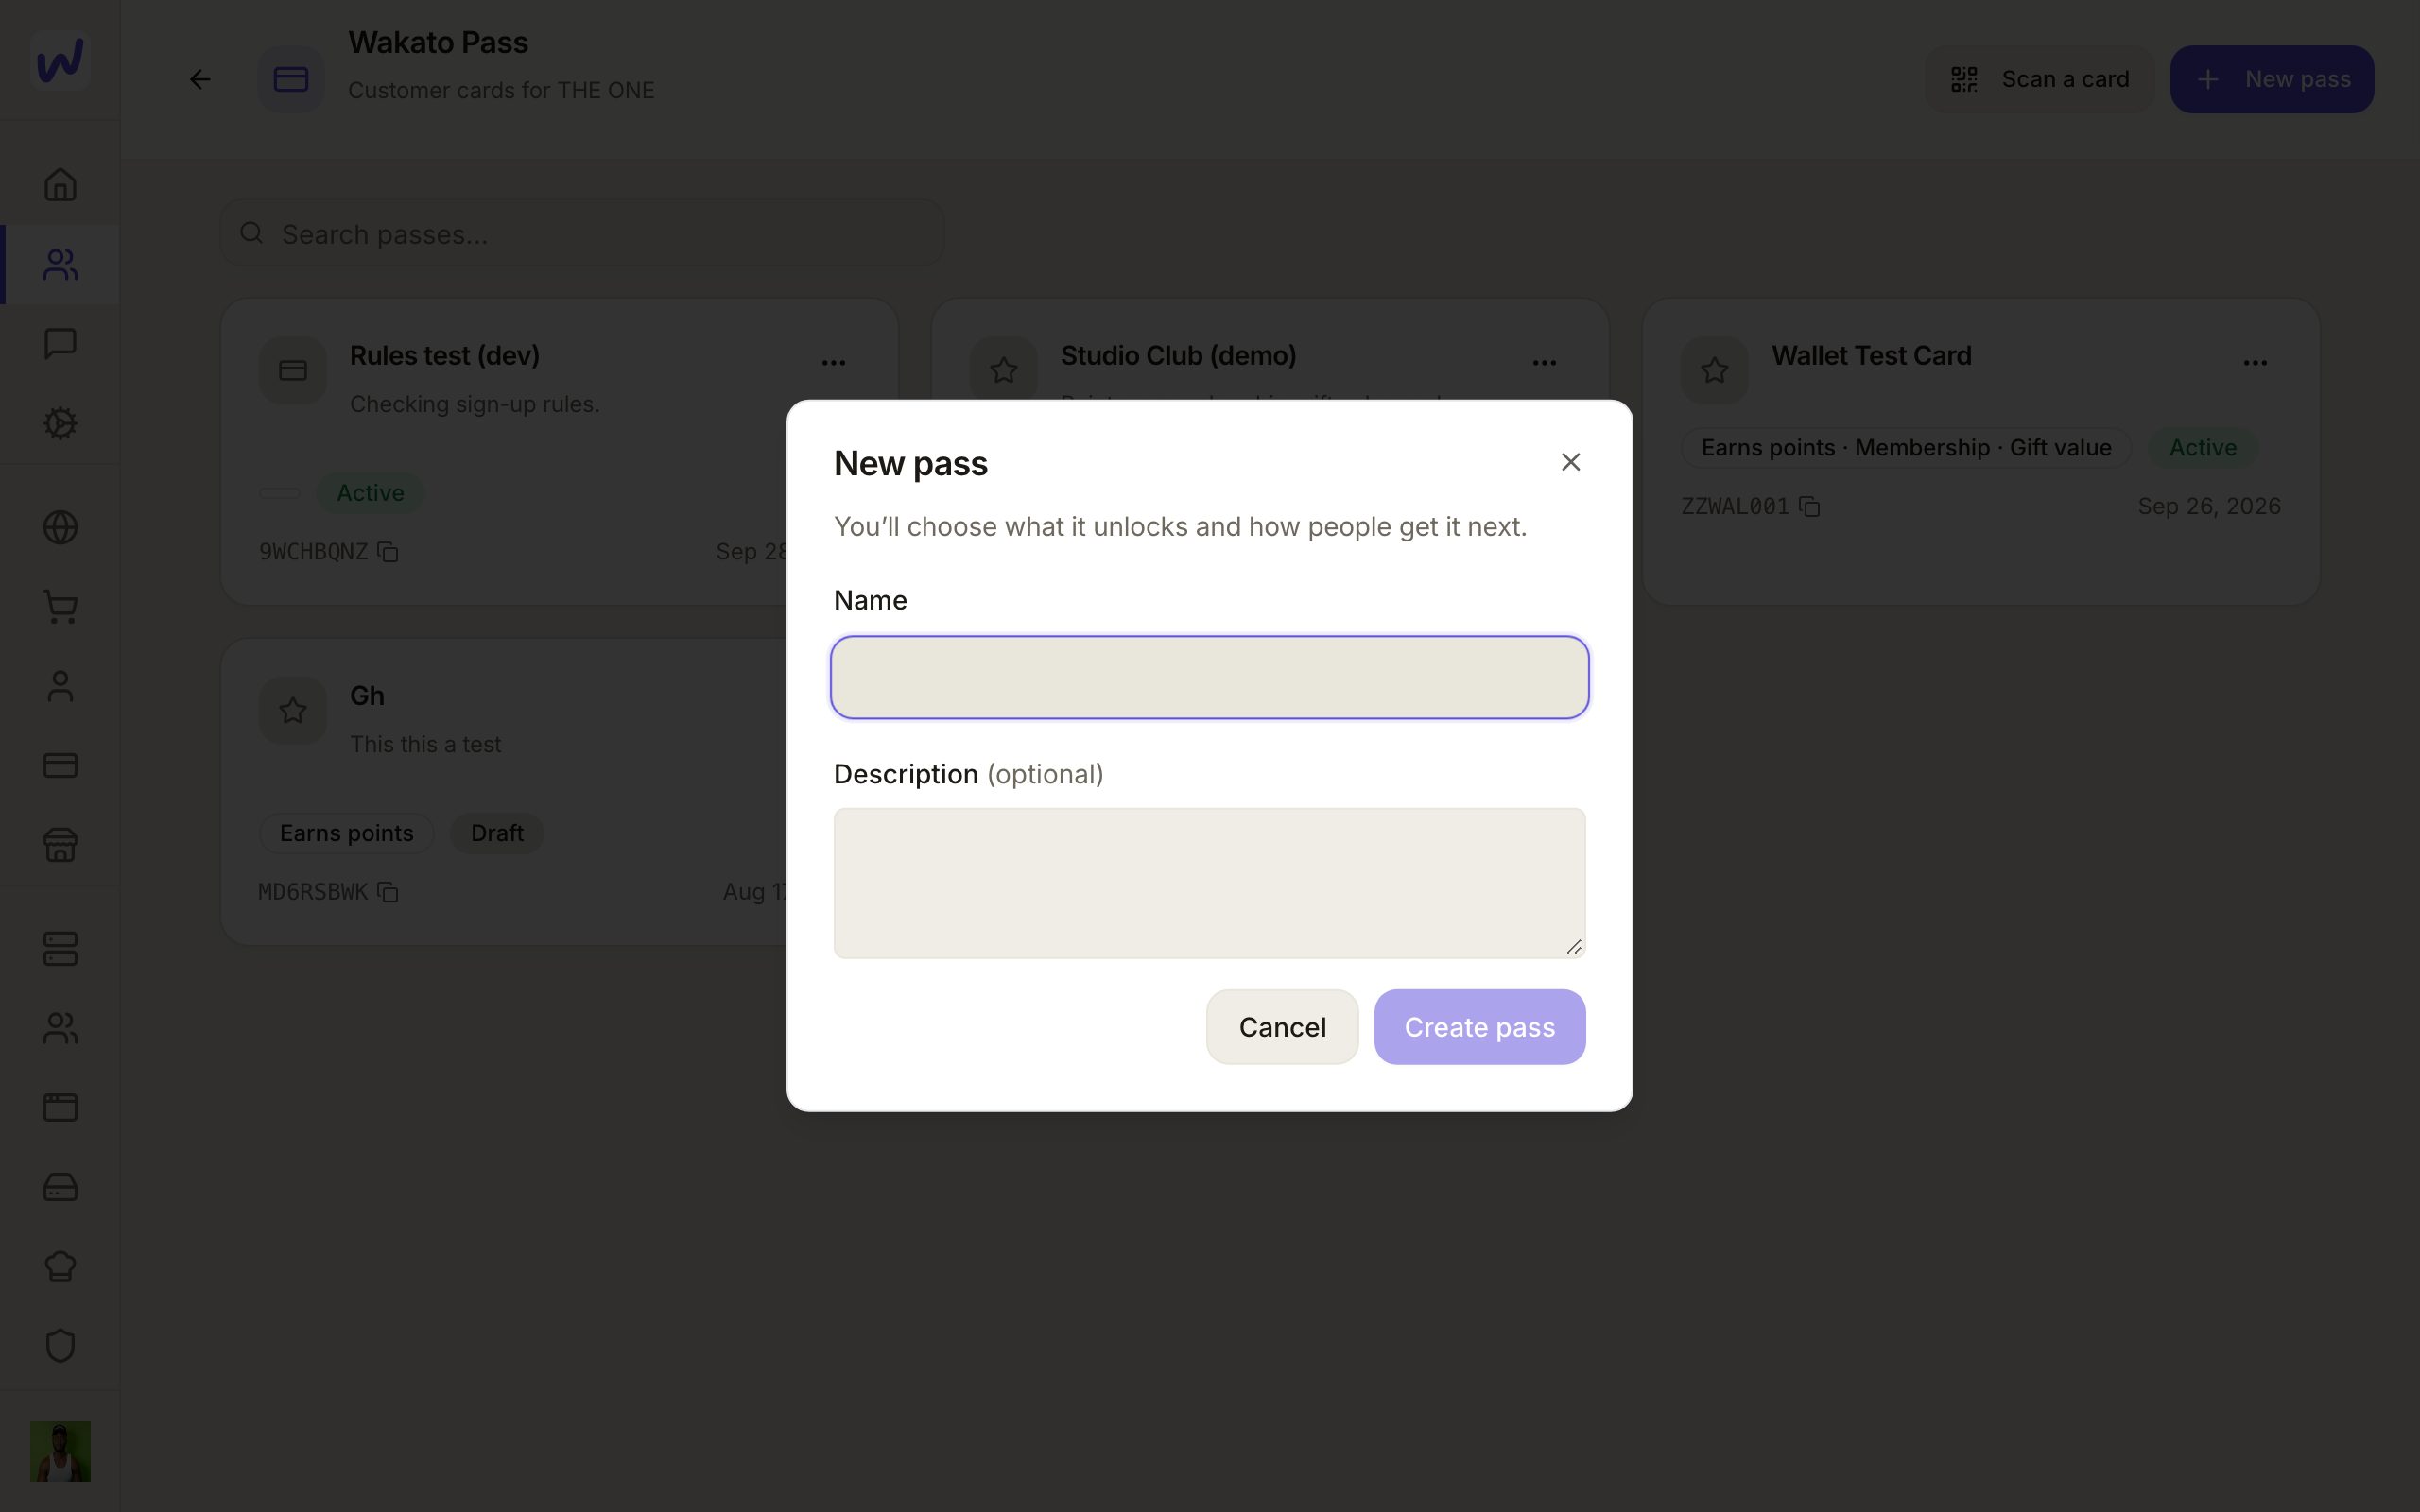
Task: Open the Home sidebar icon
Action: (x=60, y=184)
